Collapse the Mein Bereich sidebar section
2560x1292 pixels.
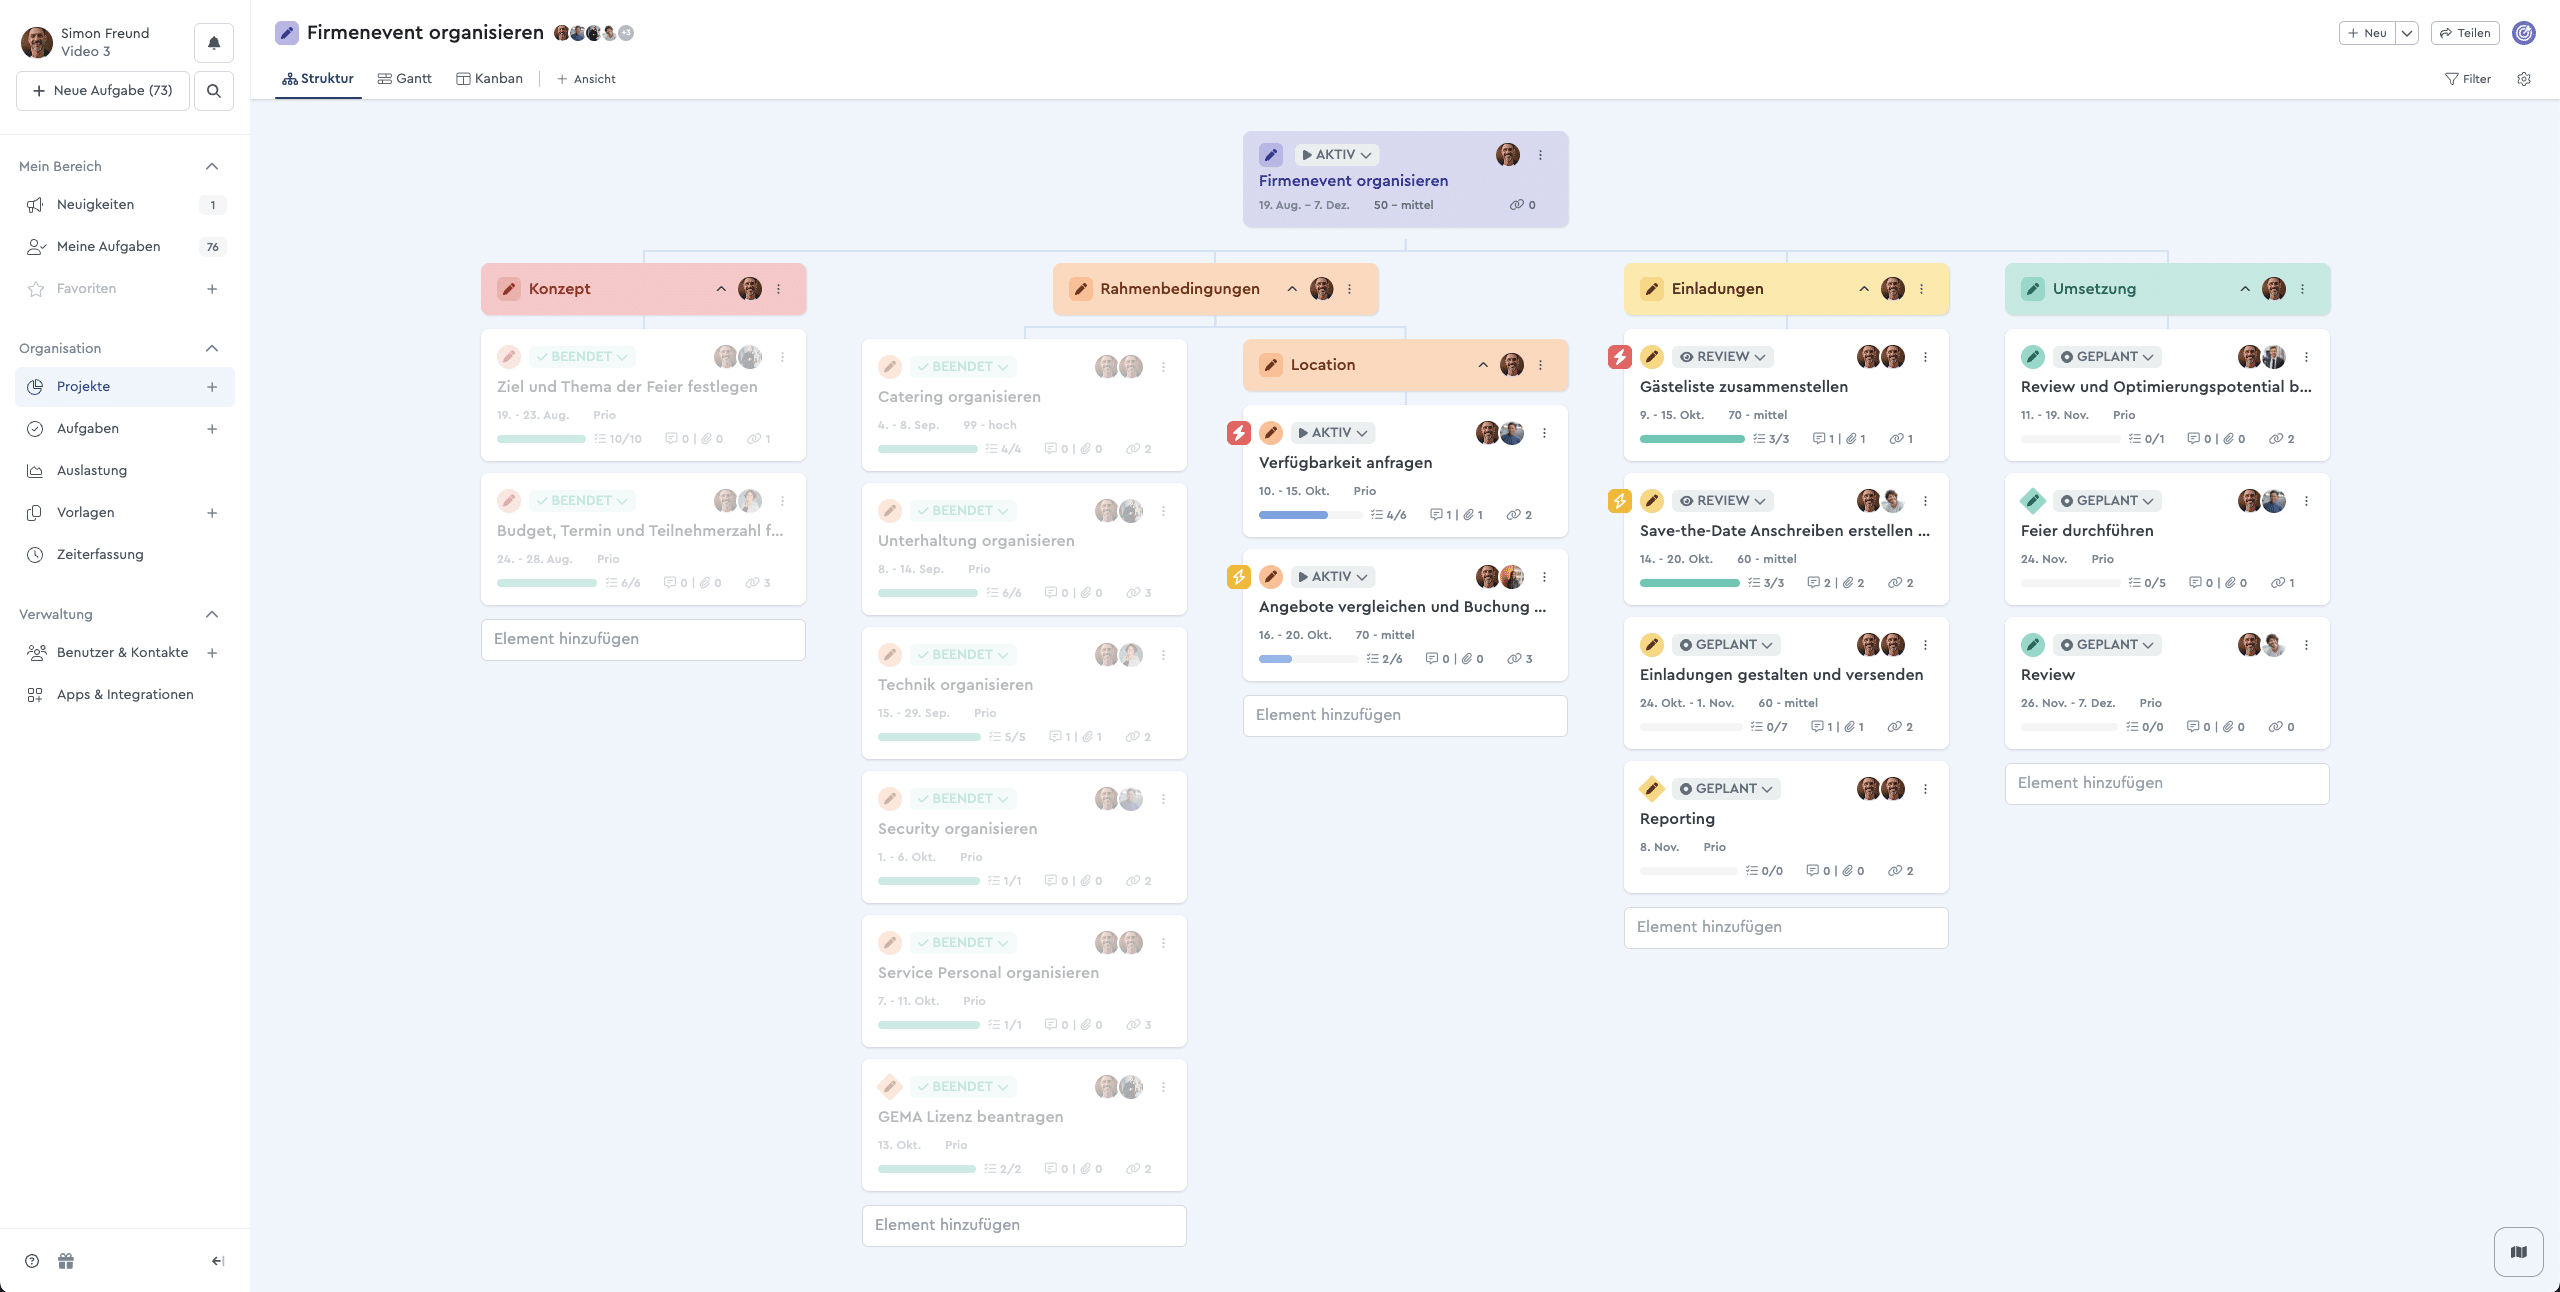point(212,166)
